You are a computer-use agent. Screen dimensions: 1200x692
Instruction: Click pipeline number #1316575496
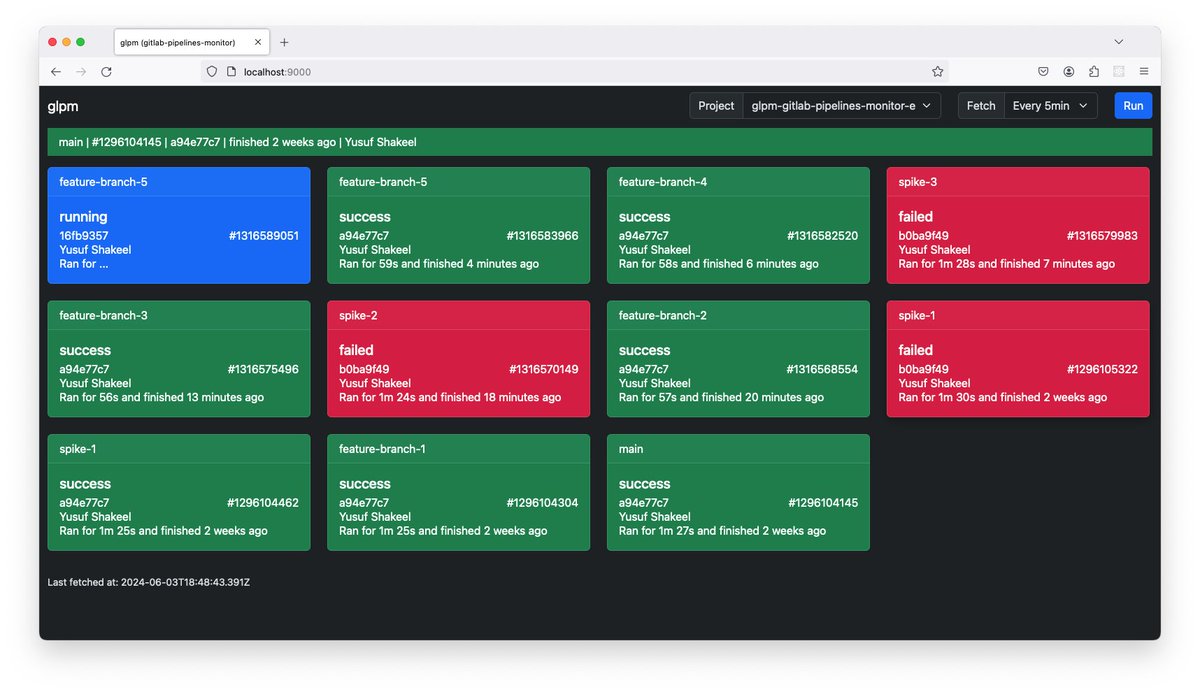pos(263,369)
